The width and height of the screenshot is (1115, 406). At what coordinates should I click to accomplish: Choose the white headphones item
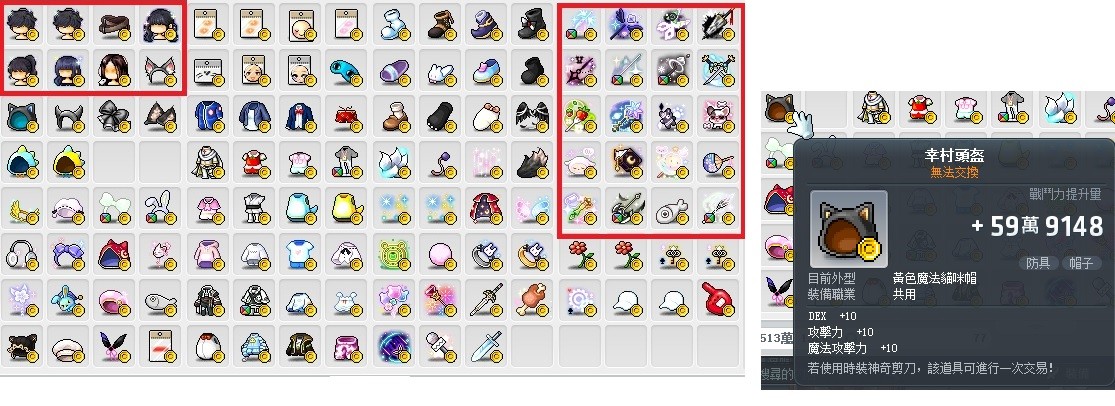[x=23, y=254]
